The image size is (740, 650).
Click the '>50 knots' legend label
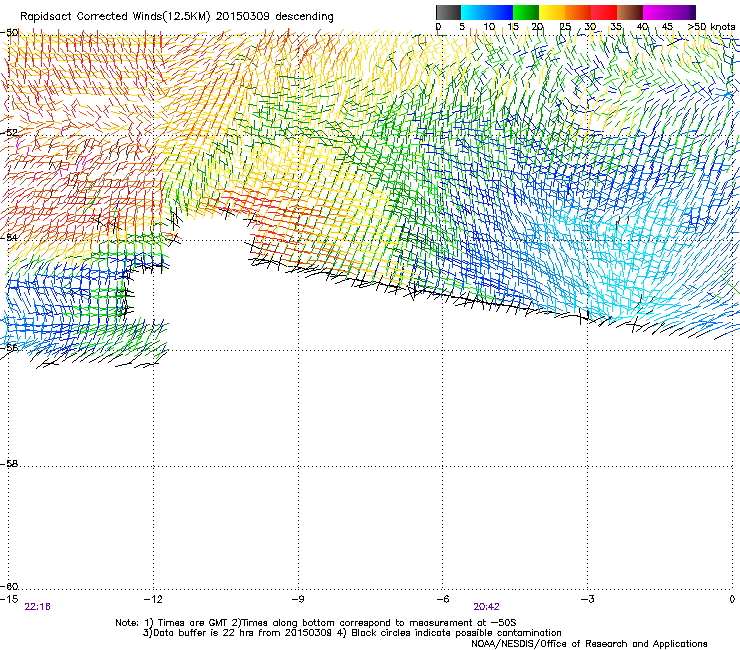[712, 26]
